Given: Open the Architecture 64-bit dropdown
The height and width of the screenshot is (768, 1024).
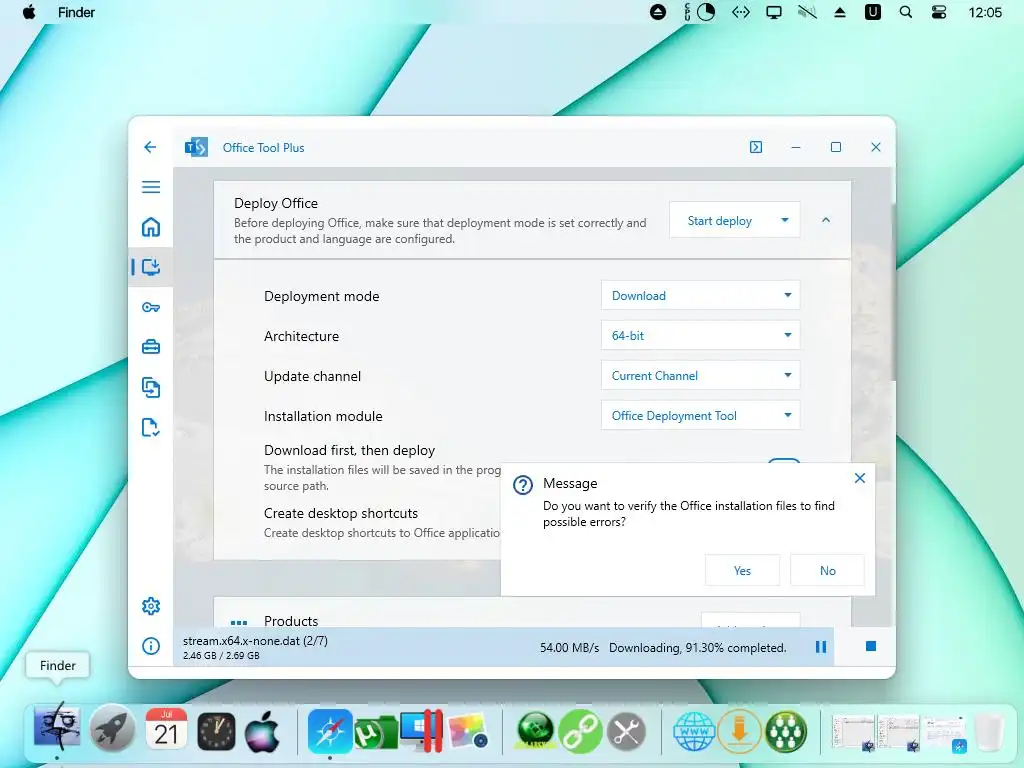Looking at the screenshot, I should point(700,335).
